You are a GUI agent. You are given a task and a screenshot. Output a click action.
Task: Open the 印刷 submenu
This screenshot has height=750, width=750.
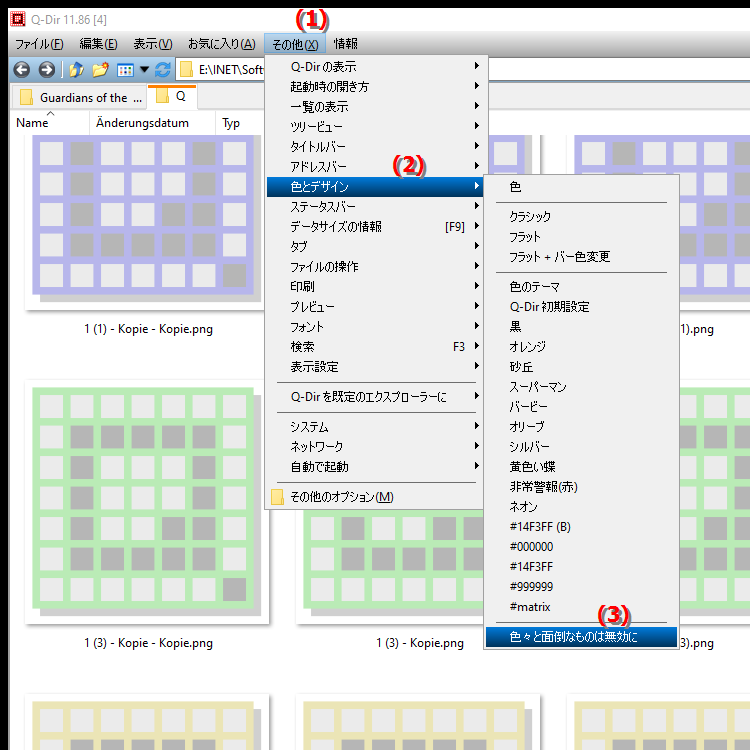coord(375,287)
